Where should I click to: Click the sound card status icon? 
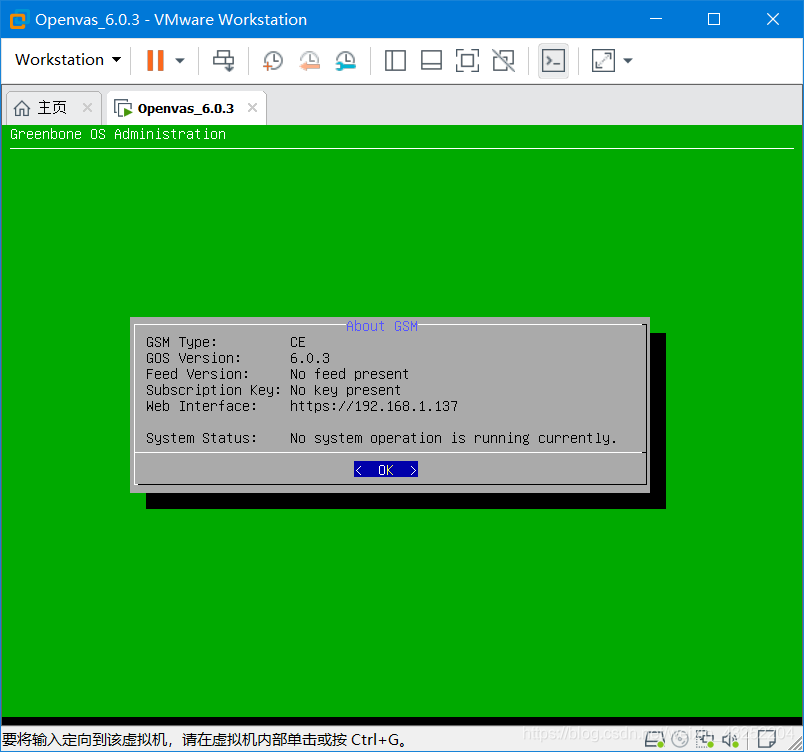[x=731, y=739]
